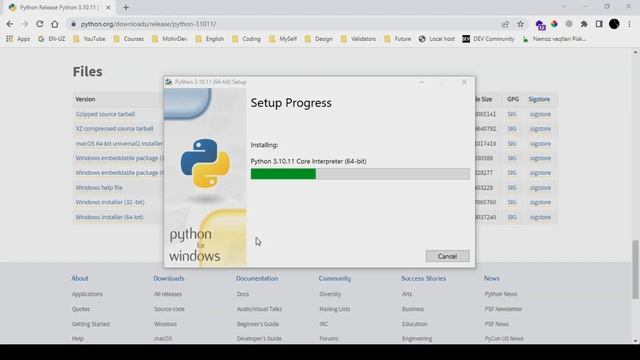Open the extensions puzzle icon
Viewport: 640px width, 360px height.
point(584,24)
